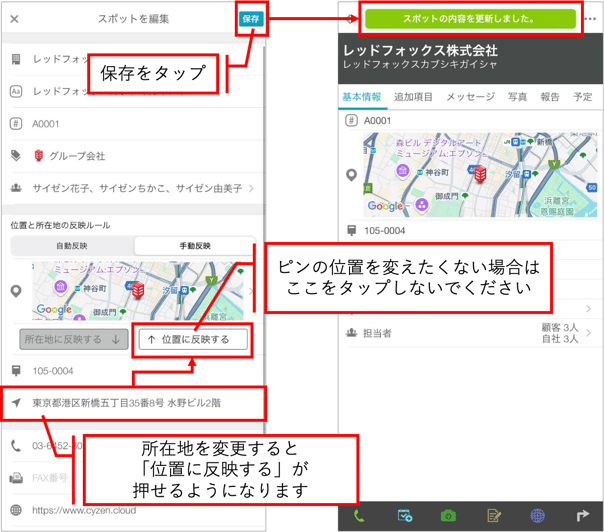
Task: Switch to the 追加項目 tab
Action: (413, 97)
